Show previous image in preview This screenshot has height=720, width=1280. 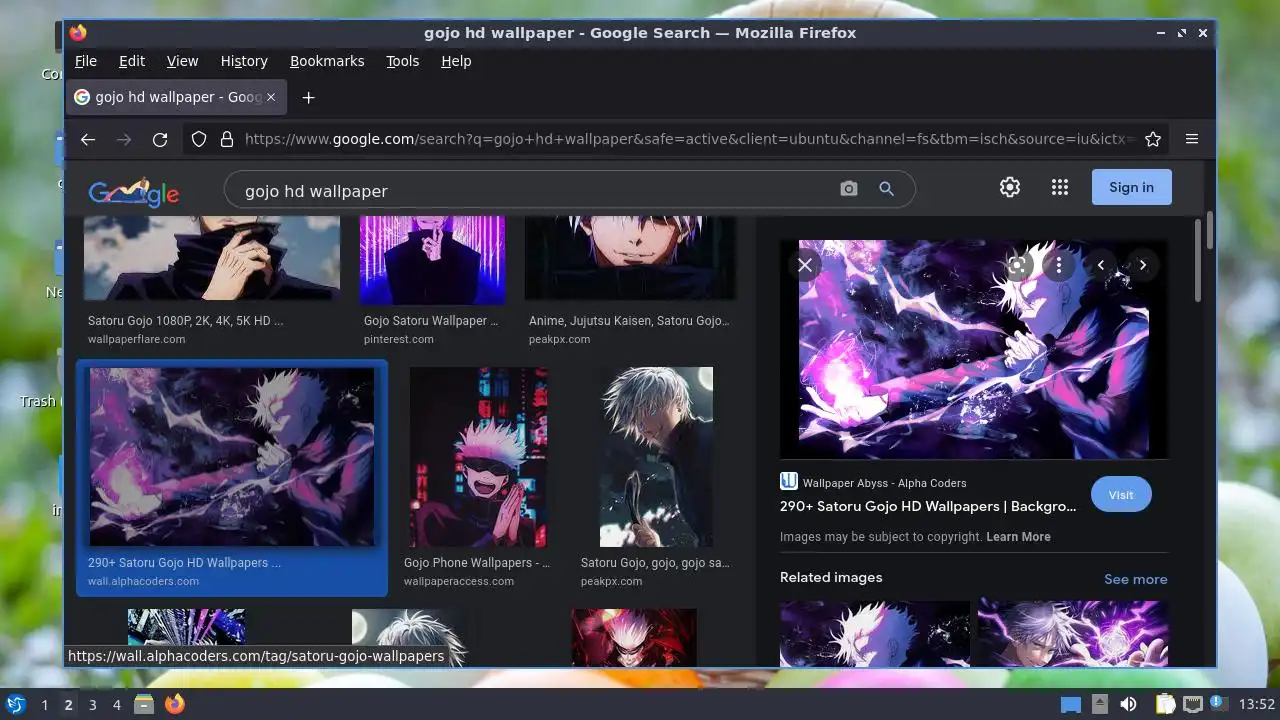click(x=1101, y=265)
